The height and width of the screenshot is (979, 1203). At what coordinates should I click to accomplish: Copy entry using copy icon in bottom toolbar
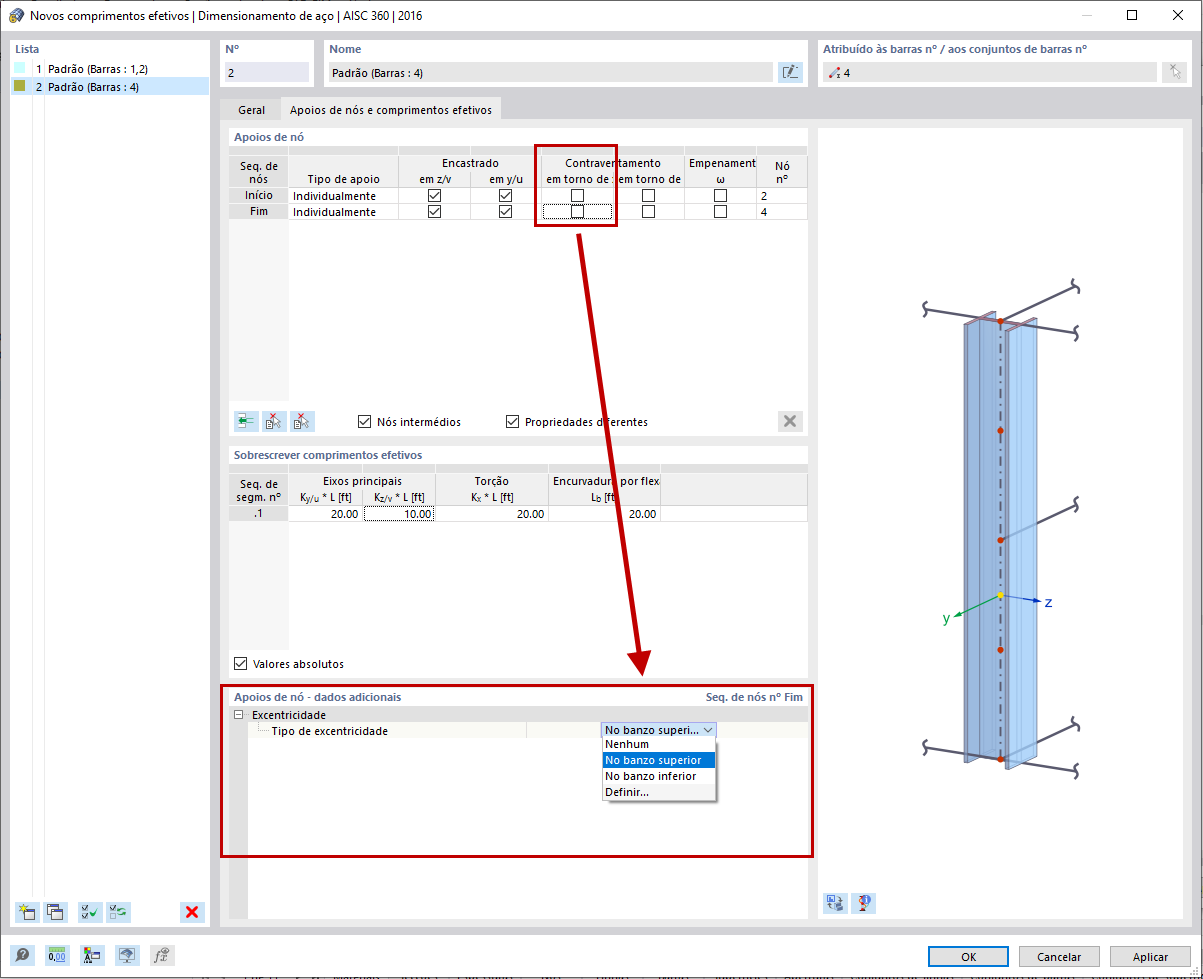coord(56,912)
